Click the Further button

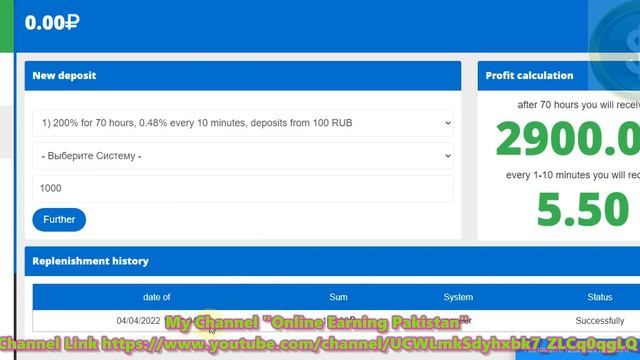tap(59, 220)
